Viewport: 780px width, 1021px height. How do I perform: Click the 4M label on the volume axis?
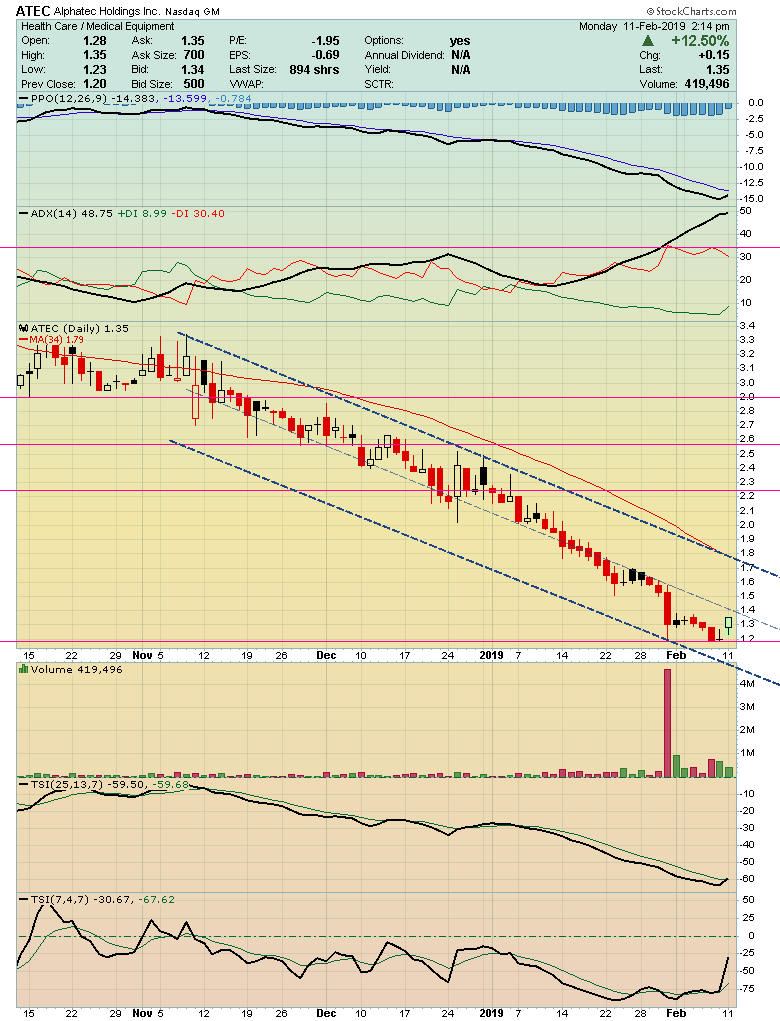(746, 684)
